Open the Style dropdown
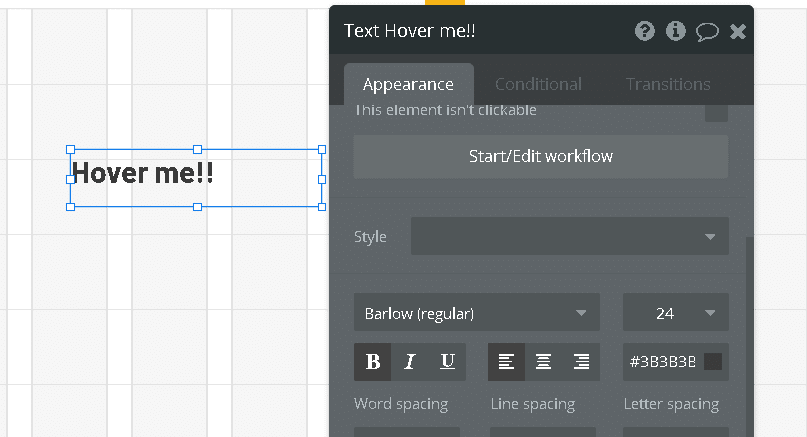 pyautogui.click(x=569, y=237)
